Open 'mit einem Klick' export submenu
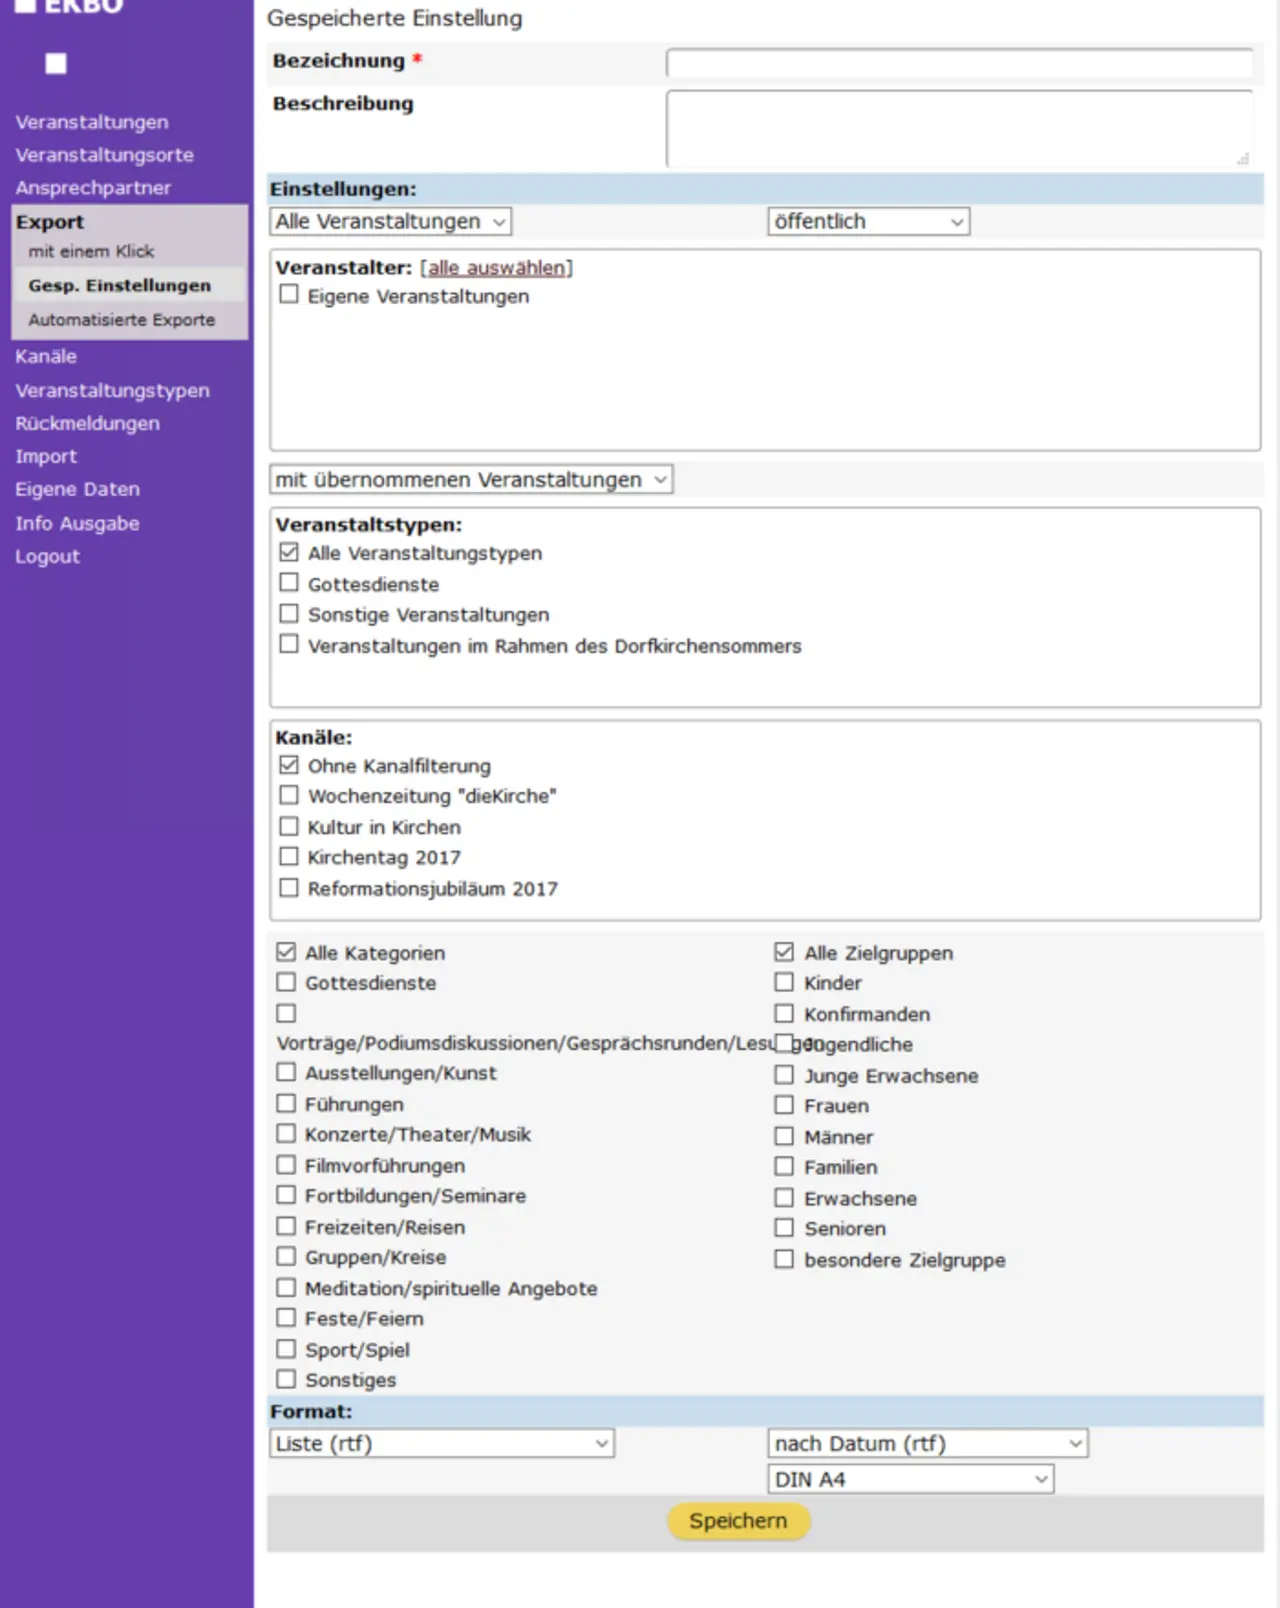The height and width of the screenshot is (1608, 1280). tap(91, 251)
